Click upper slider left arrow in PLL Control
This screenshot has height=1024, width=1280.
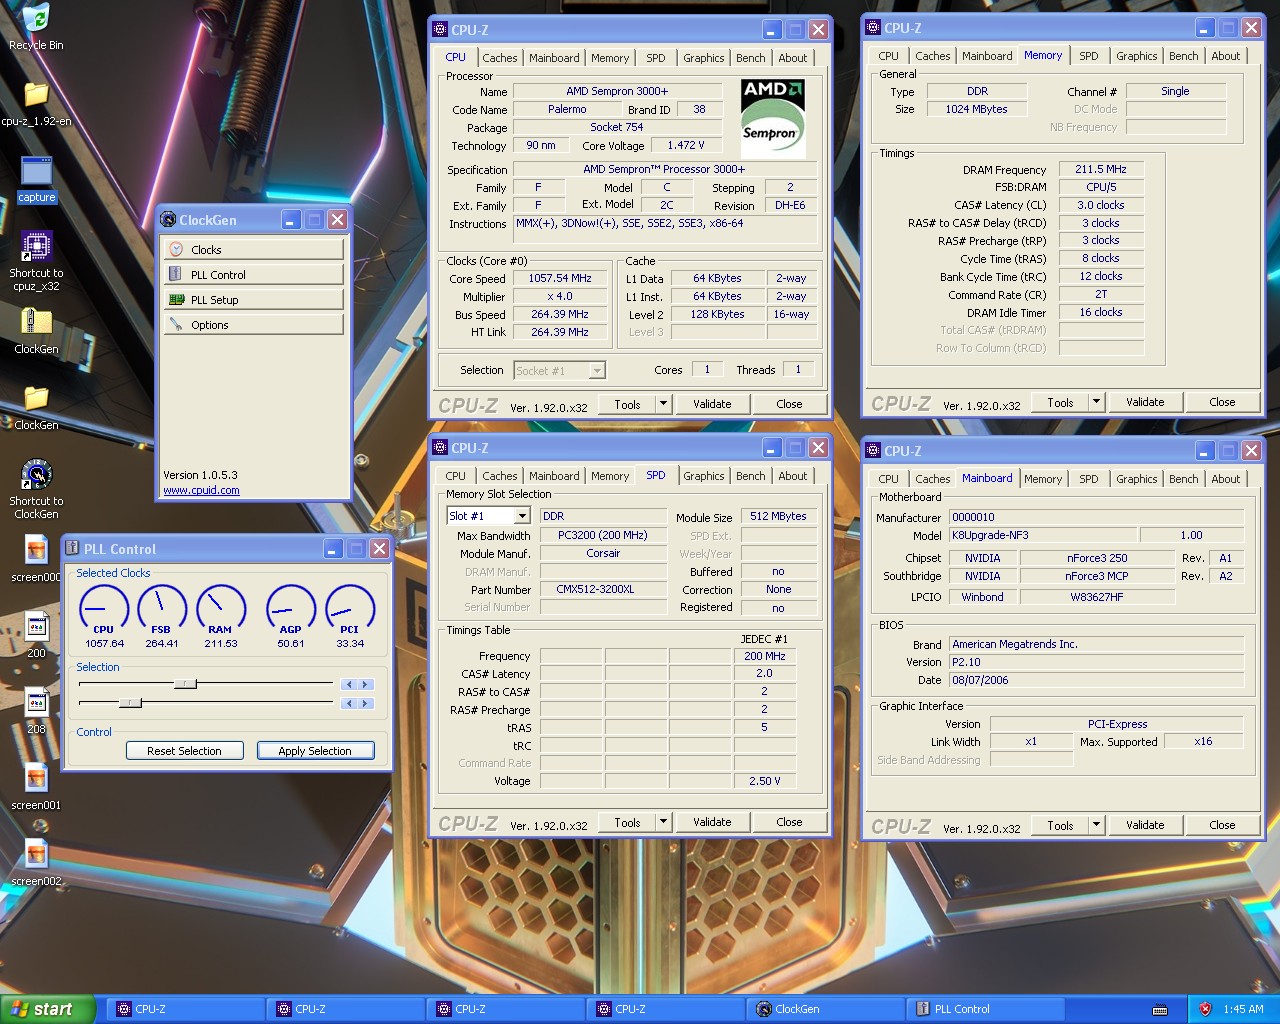point(349,684)
